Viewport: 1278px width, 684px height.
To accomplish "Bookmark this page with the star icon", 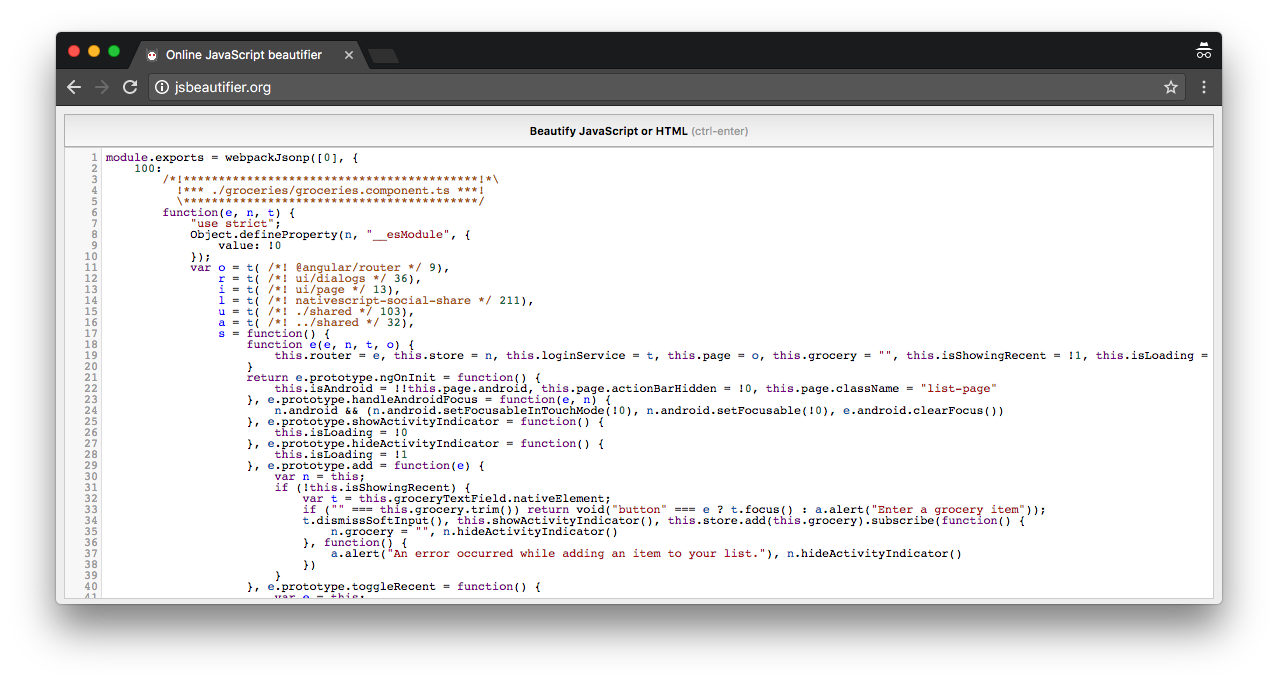I will point(1170,87).
